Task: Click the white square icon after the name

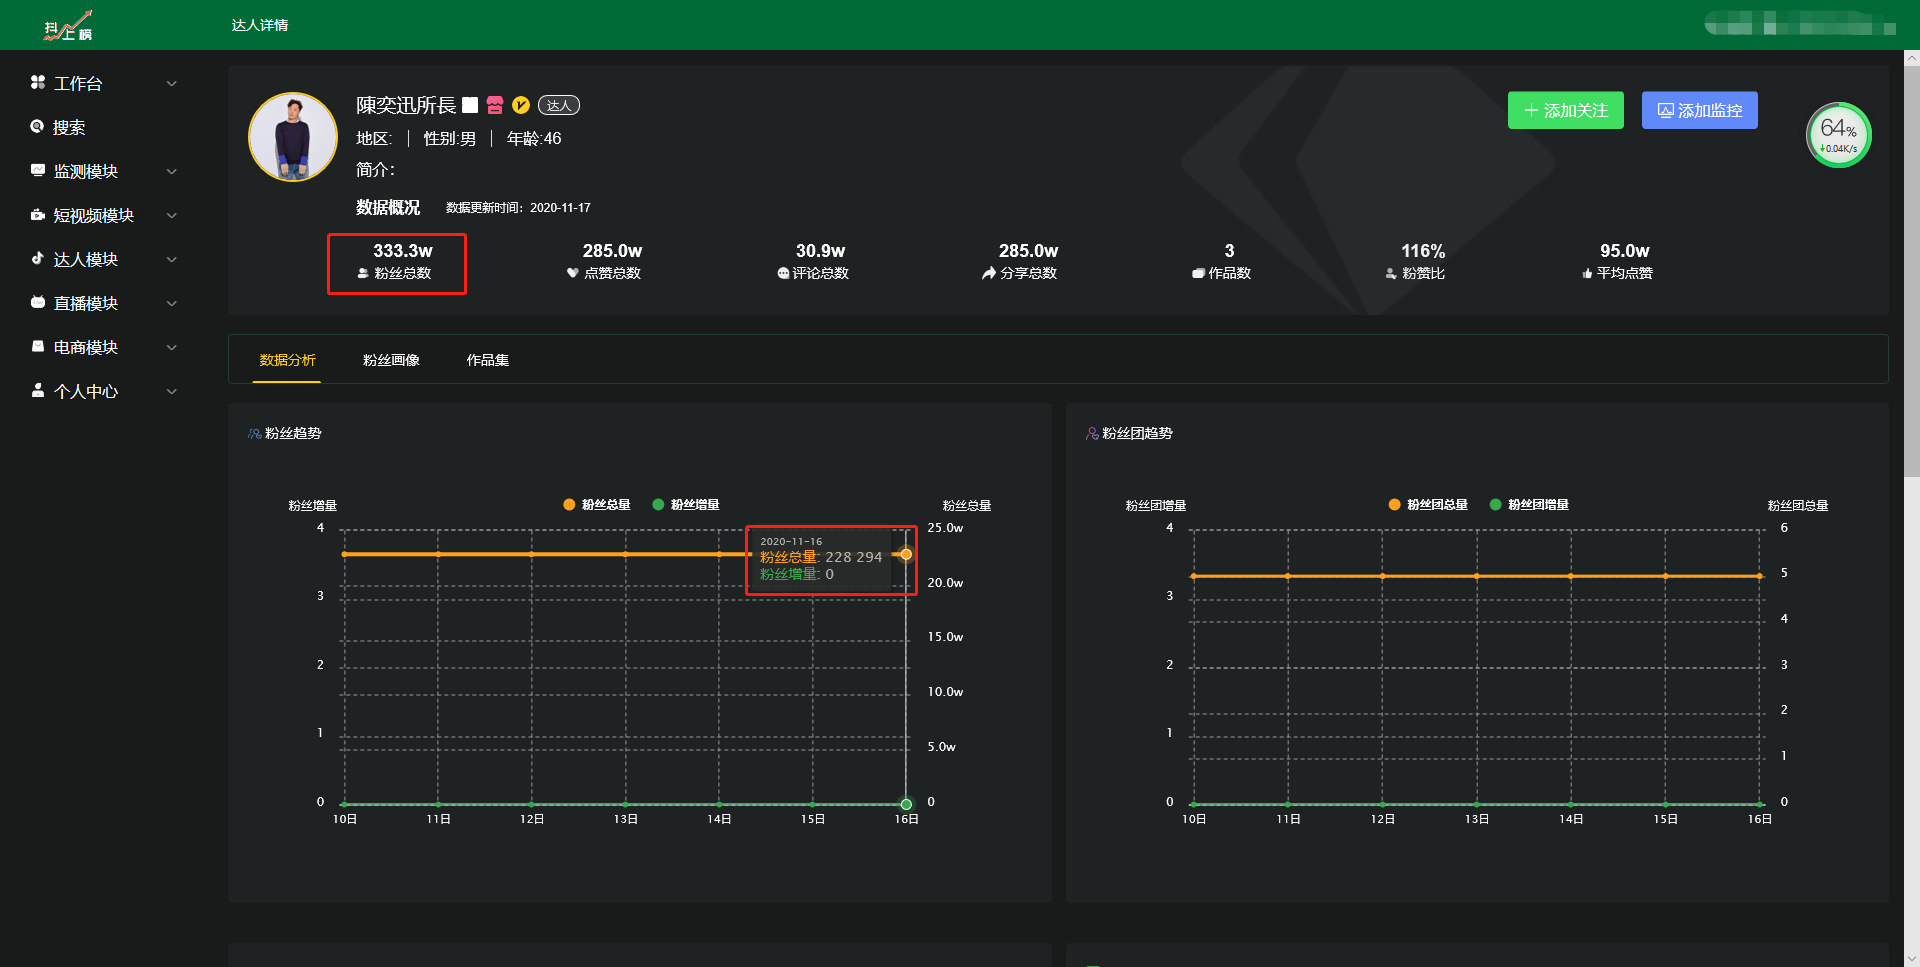Action: coord(470,105)
